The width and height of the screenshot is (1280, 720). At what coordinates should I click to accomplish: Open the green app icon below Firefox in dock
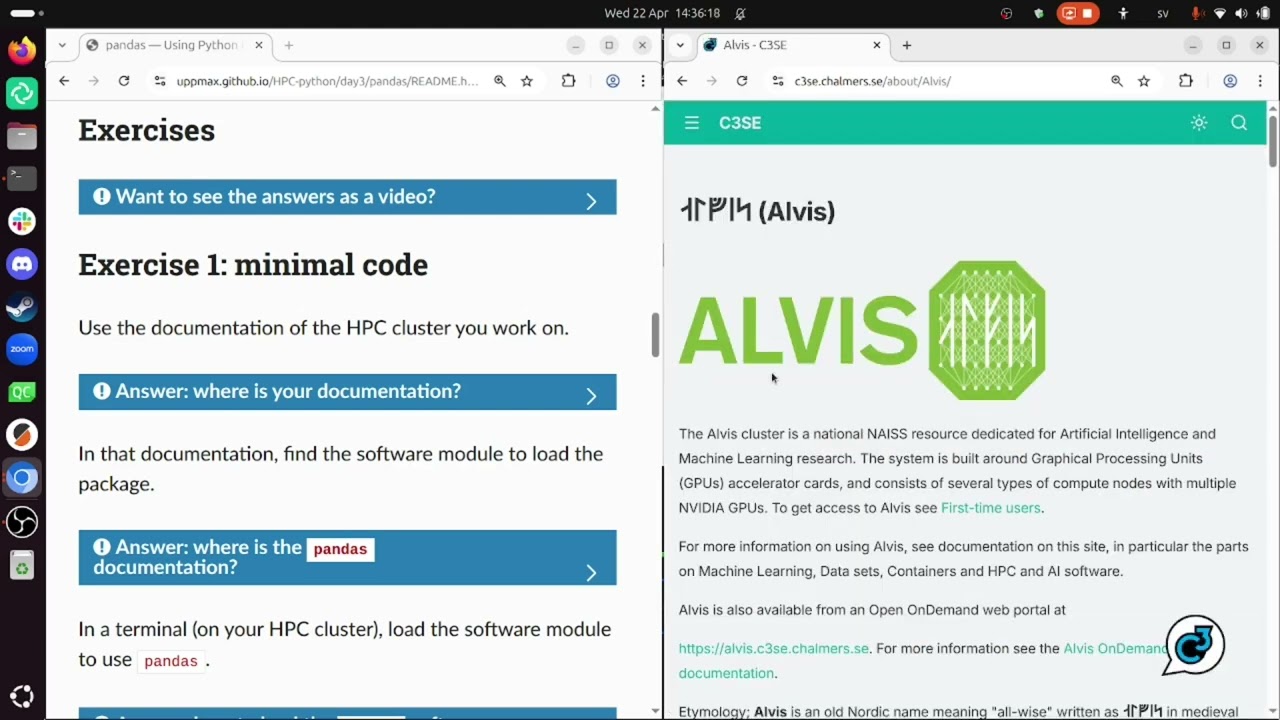click(22, 93)
